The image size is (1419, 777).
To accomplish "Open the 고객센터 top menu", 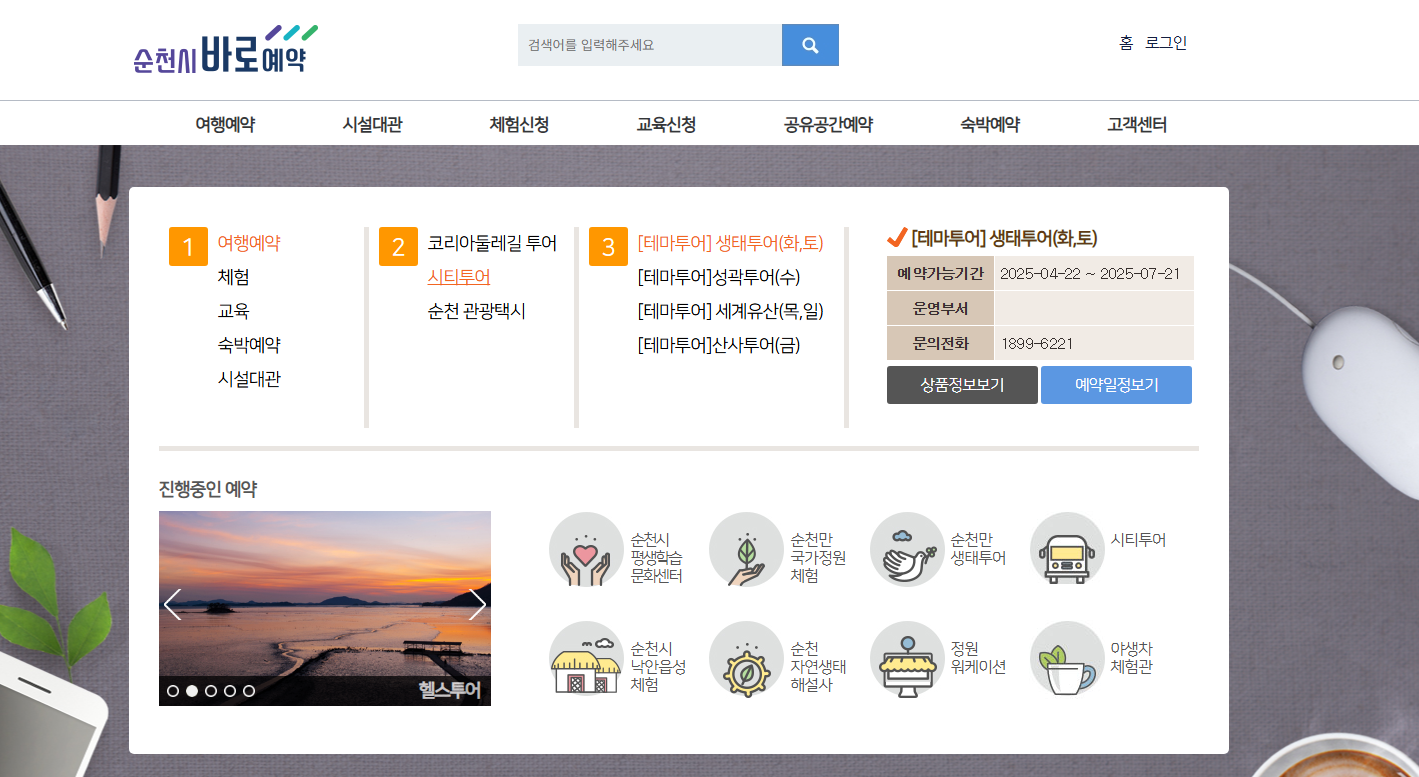I will 1137,125.
